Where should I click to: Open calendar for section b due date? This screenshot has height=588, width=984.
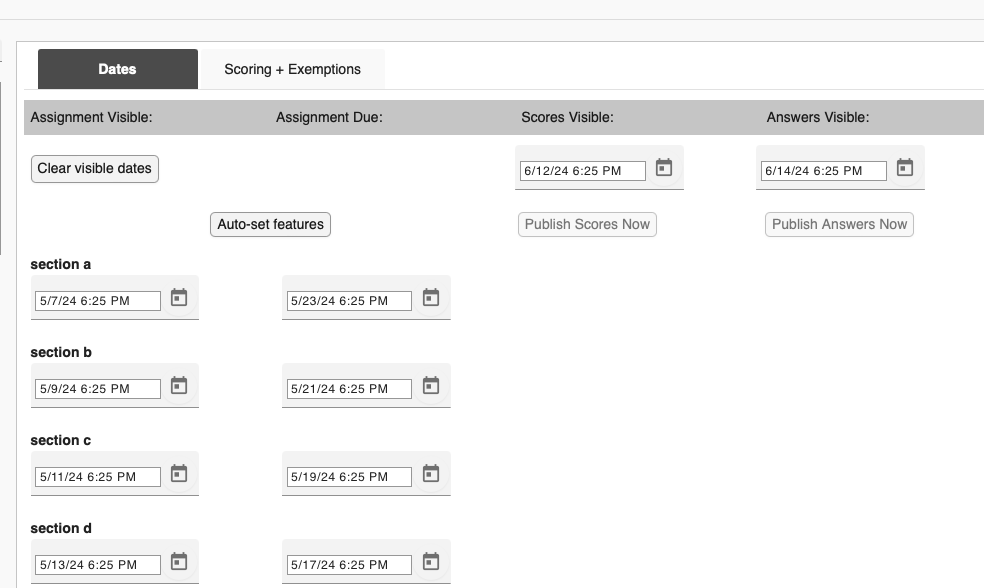[430, 385]
